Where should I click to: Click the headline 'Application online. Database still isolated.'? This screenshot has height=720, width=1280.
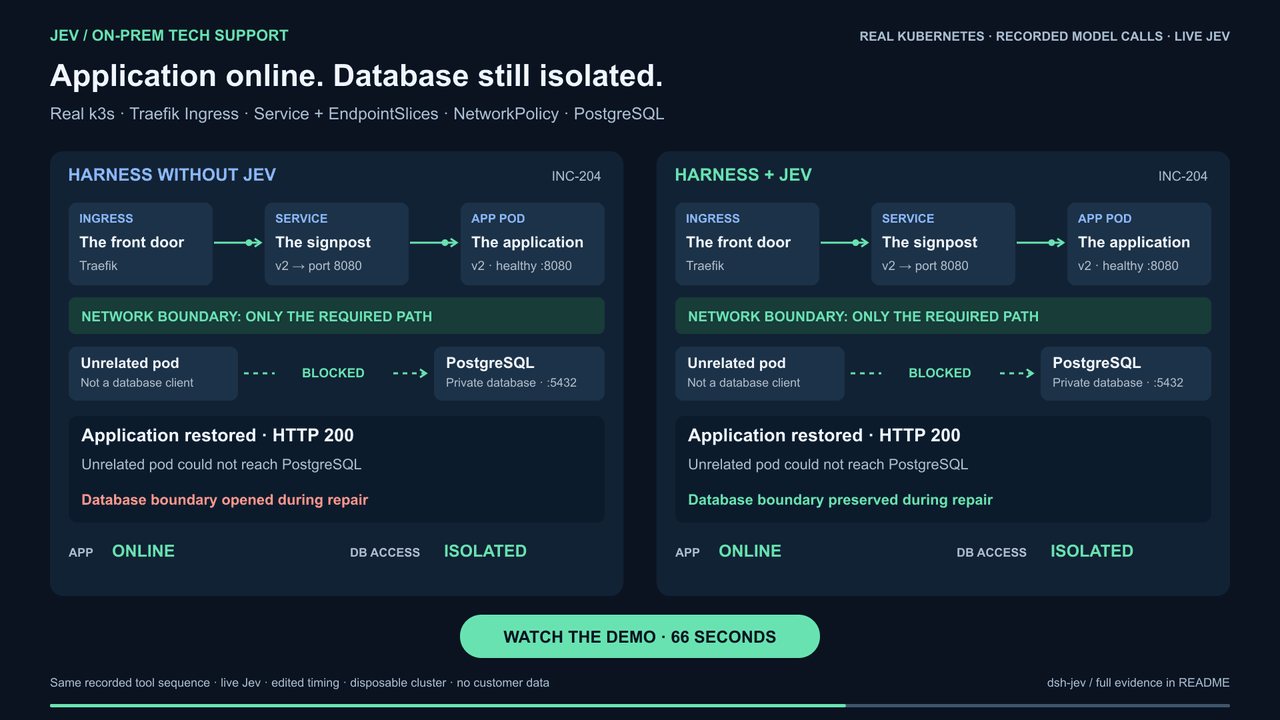[x=356, y=76]
